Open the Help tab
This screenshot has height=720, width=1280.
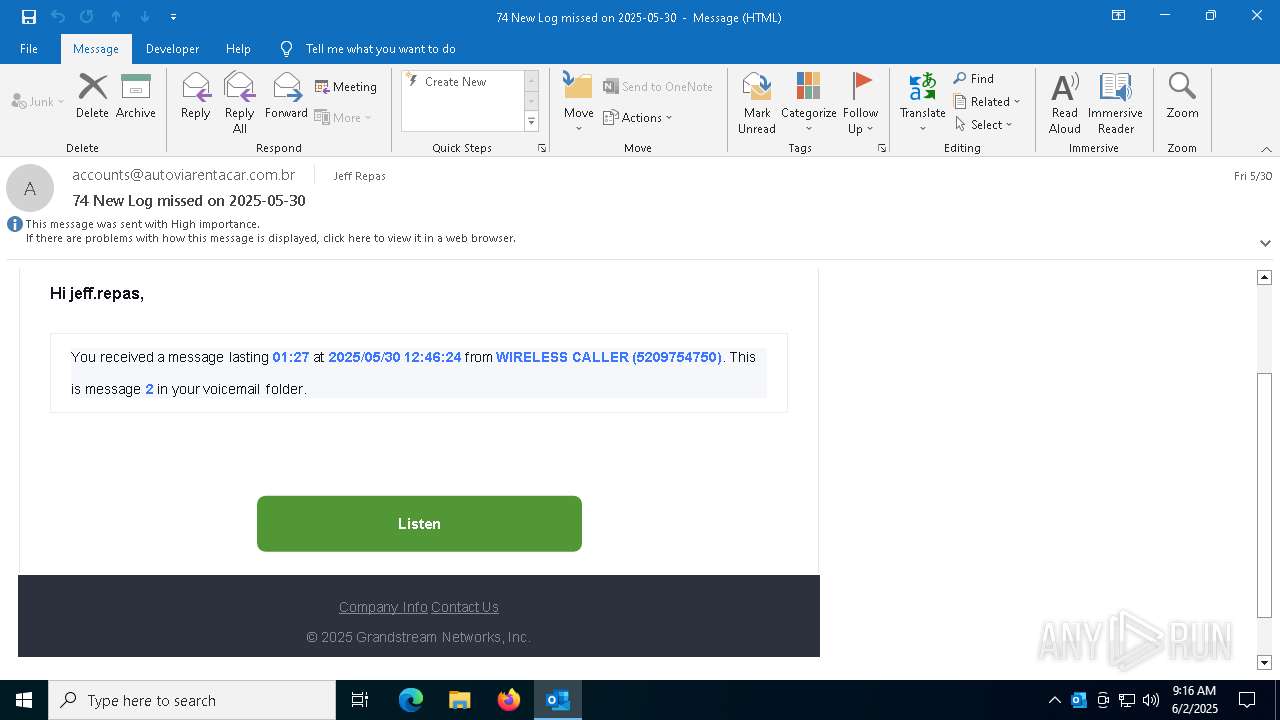[238, 48]
